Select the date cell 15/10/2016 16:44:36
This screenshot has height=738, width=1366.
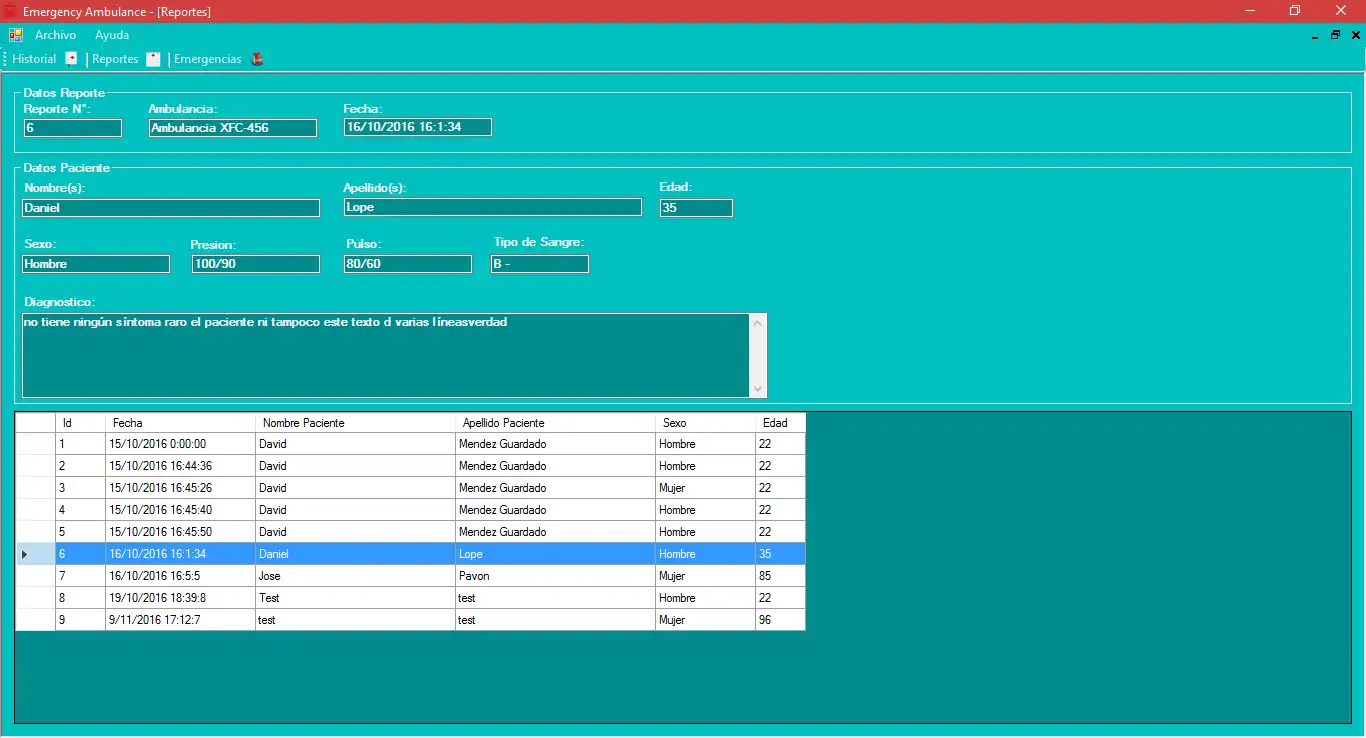(x=180, y=466)
